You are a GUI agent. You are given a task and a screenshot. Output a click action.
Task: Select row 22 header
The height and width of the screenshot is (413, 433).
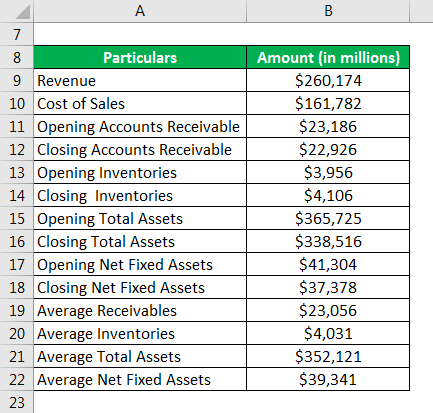click(x=17, y=379)
